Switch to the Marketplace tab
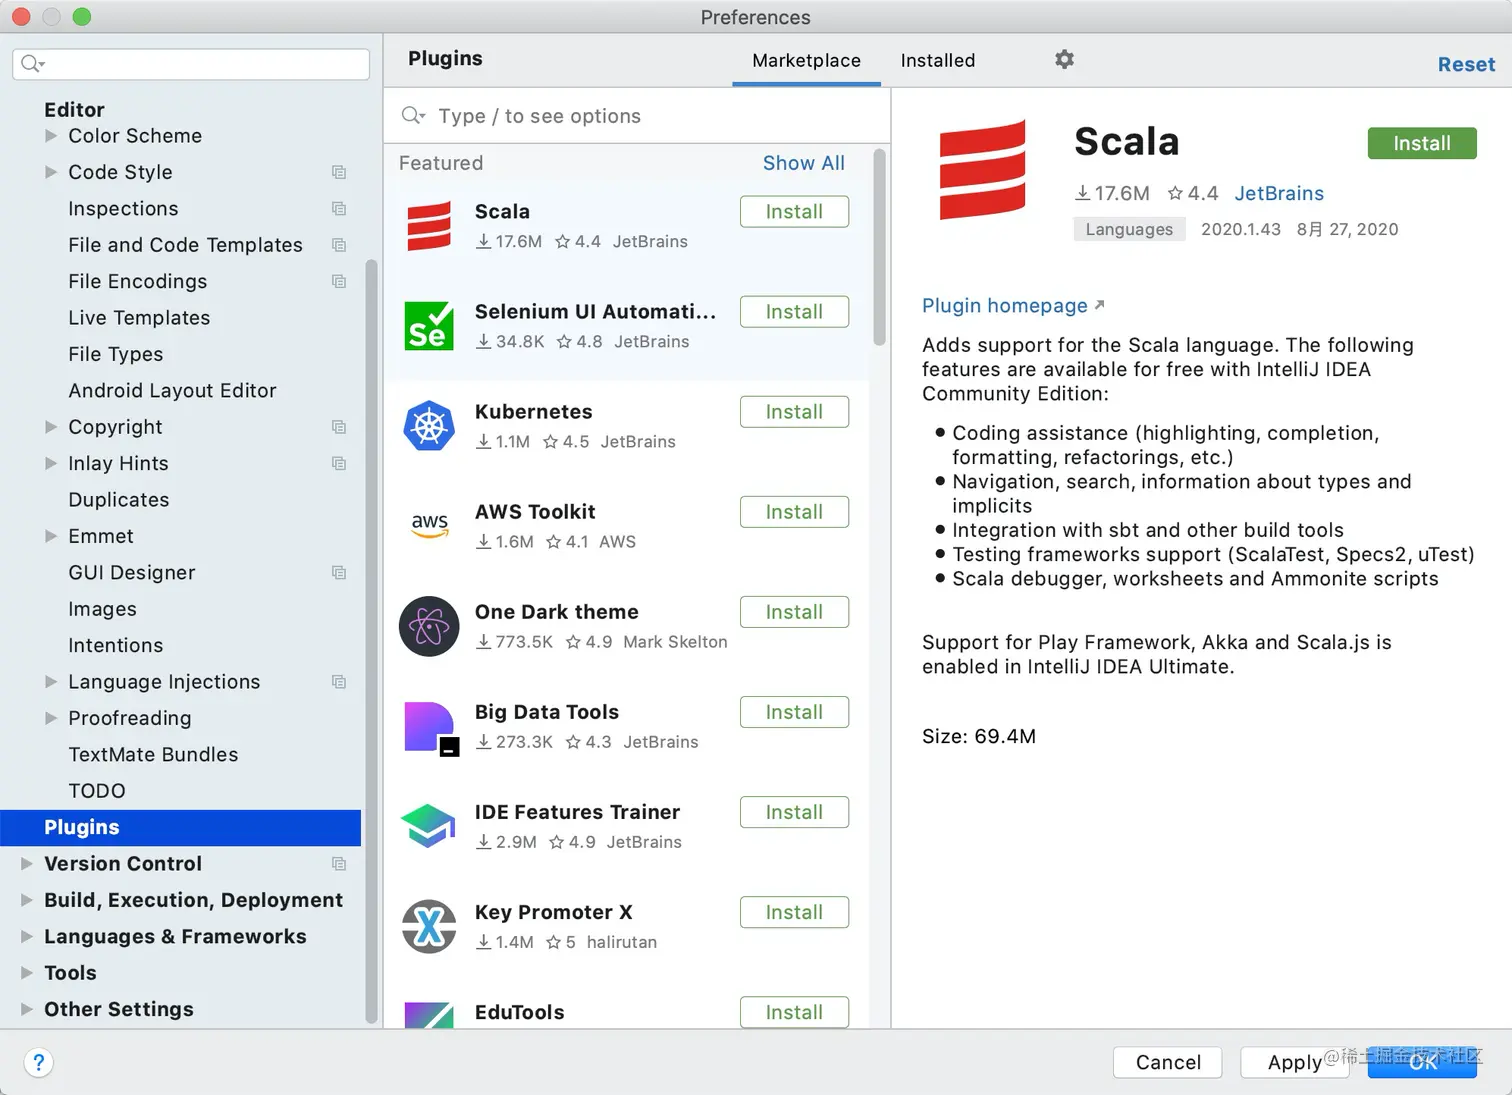 click(806, 60)
